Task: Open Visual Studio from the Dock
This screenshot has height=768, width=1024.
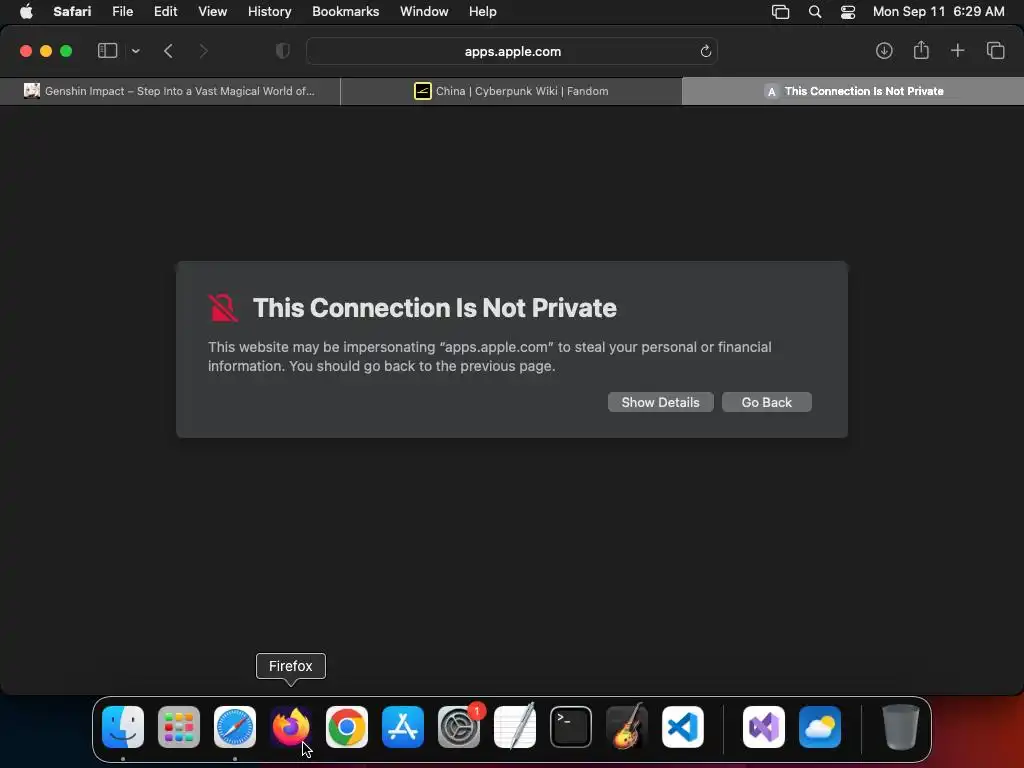Action: pyautogui.click(x=764, y=727)
